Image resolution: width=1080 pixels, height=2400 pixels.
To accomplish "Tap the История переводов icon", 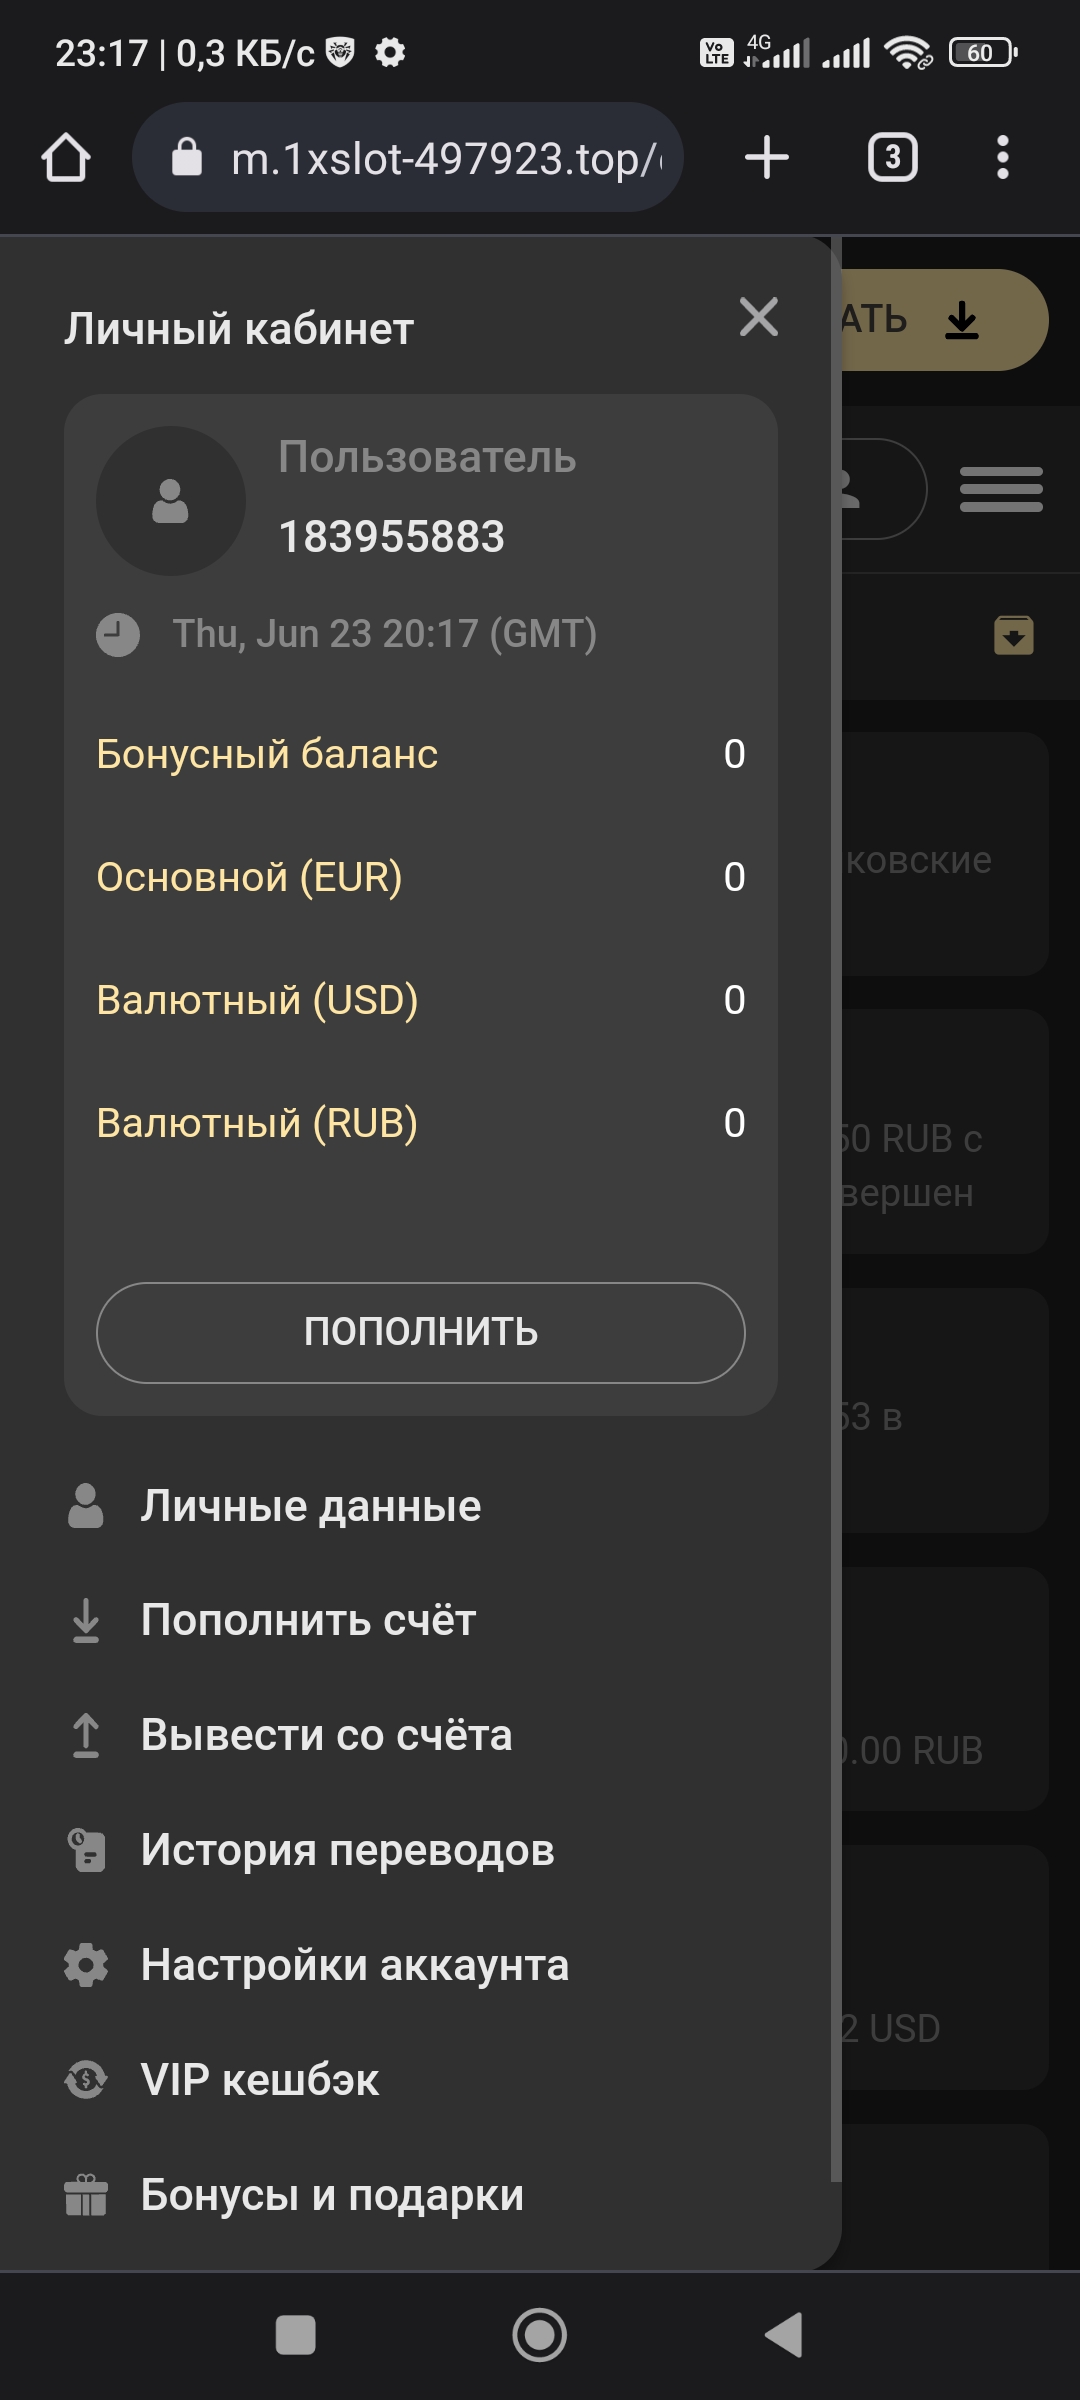I will click(86, 1850).
